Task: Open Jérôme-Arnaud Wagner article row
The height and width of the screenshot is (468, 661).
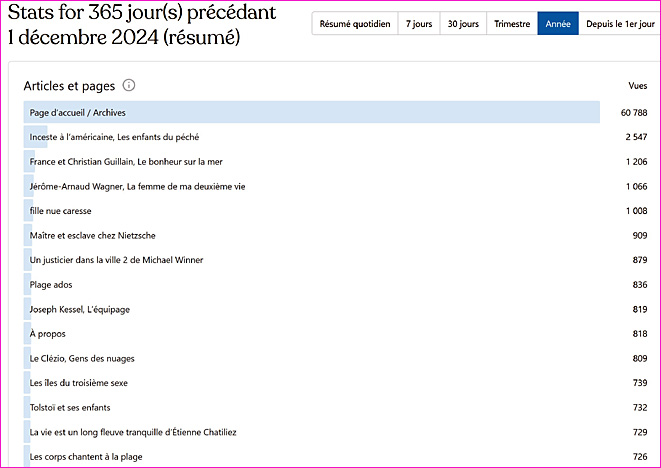Action: [x=123, y=186]
